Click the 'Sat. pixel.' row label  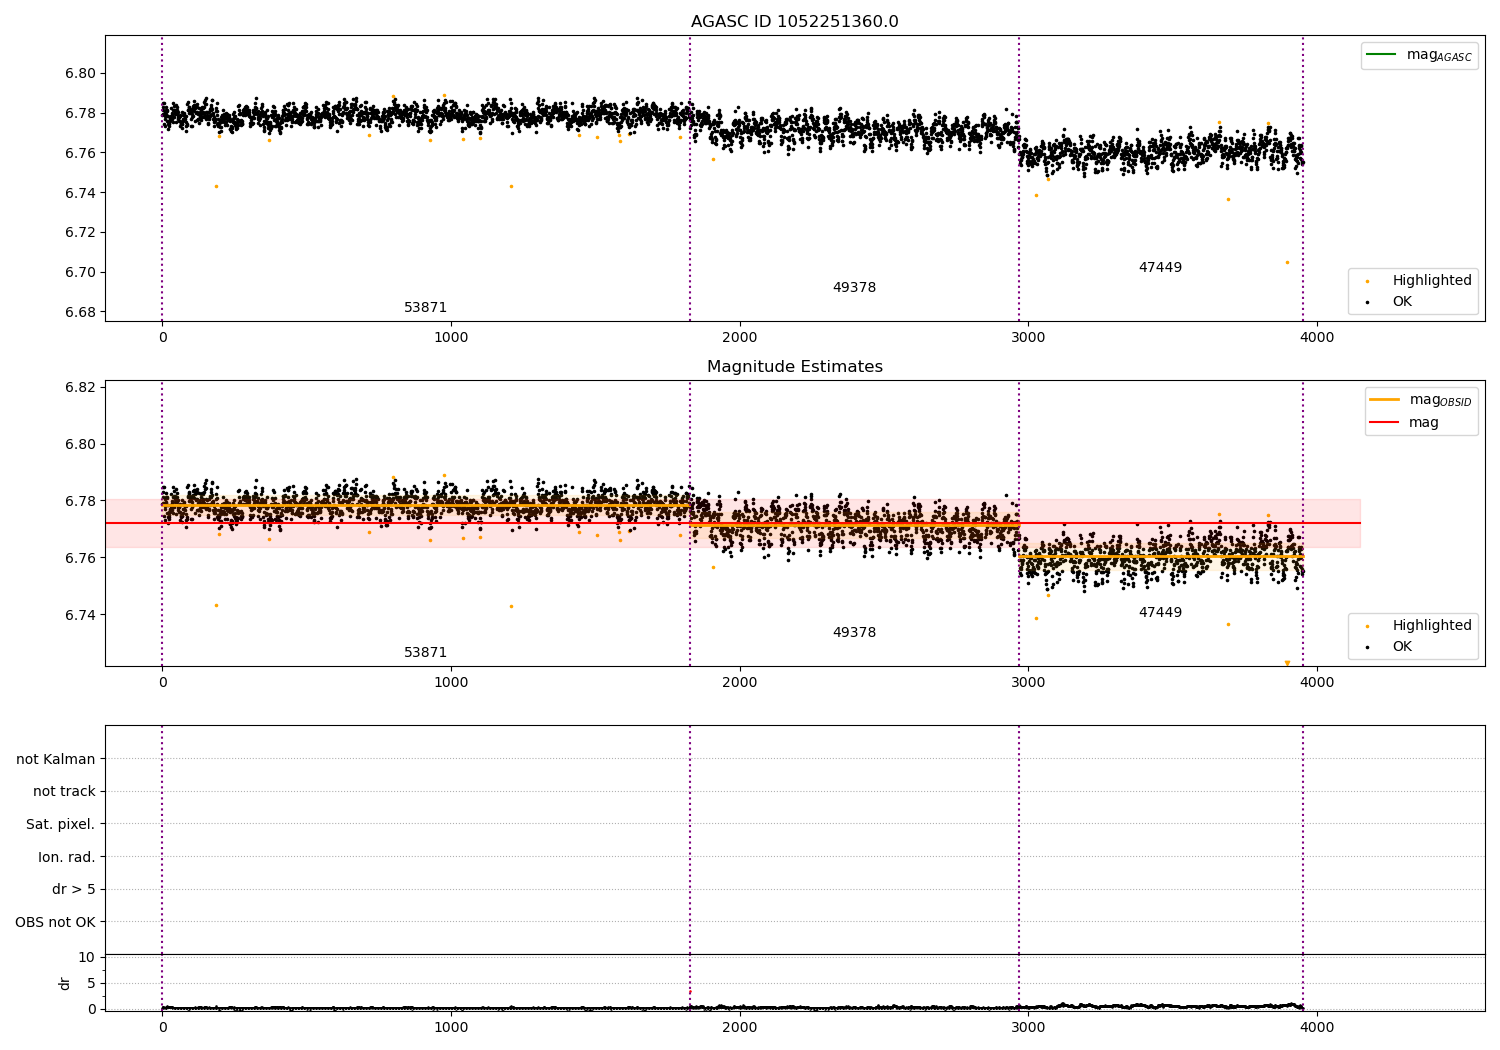tap(61, 825)
